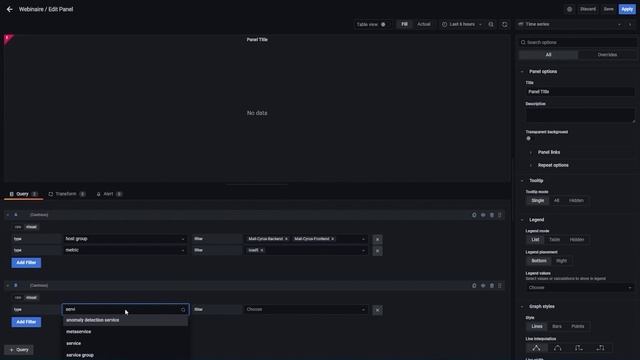The image size is (640, 360).
Task: Select step-before line interpolation icon
Action: coord(579,348)
